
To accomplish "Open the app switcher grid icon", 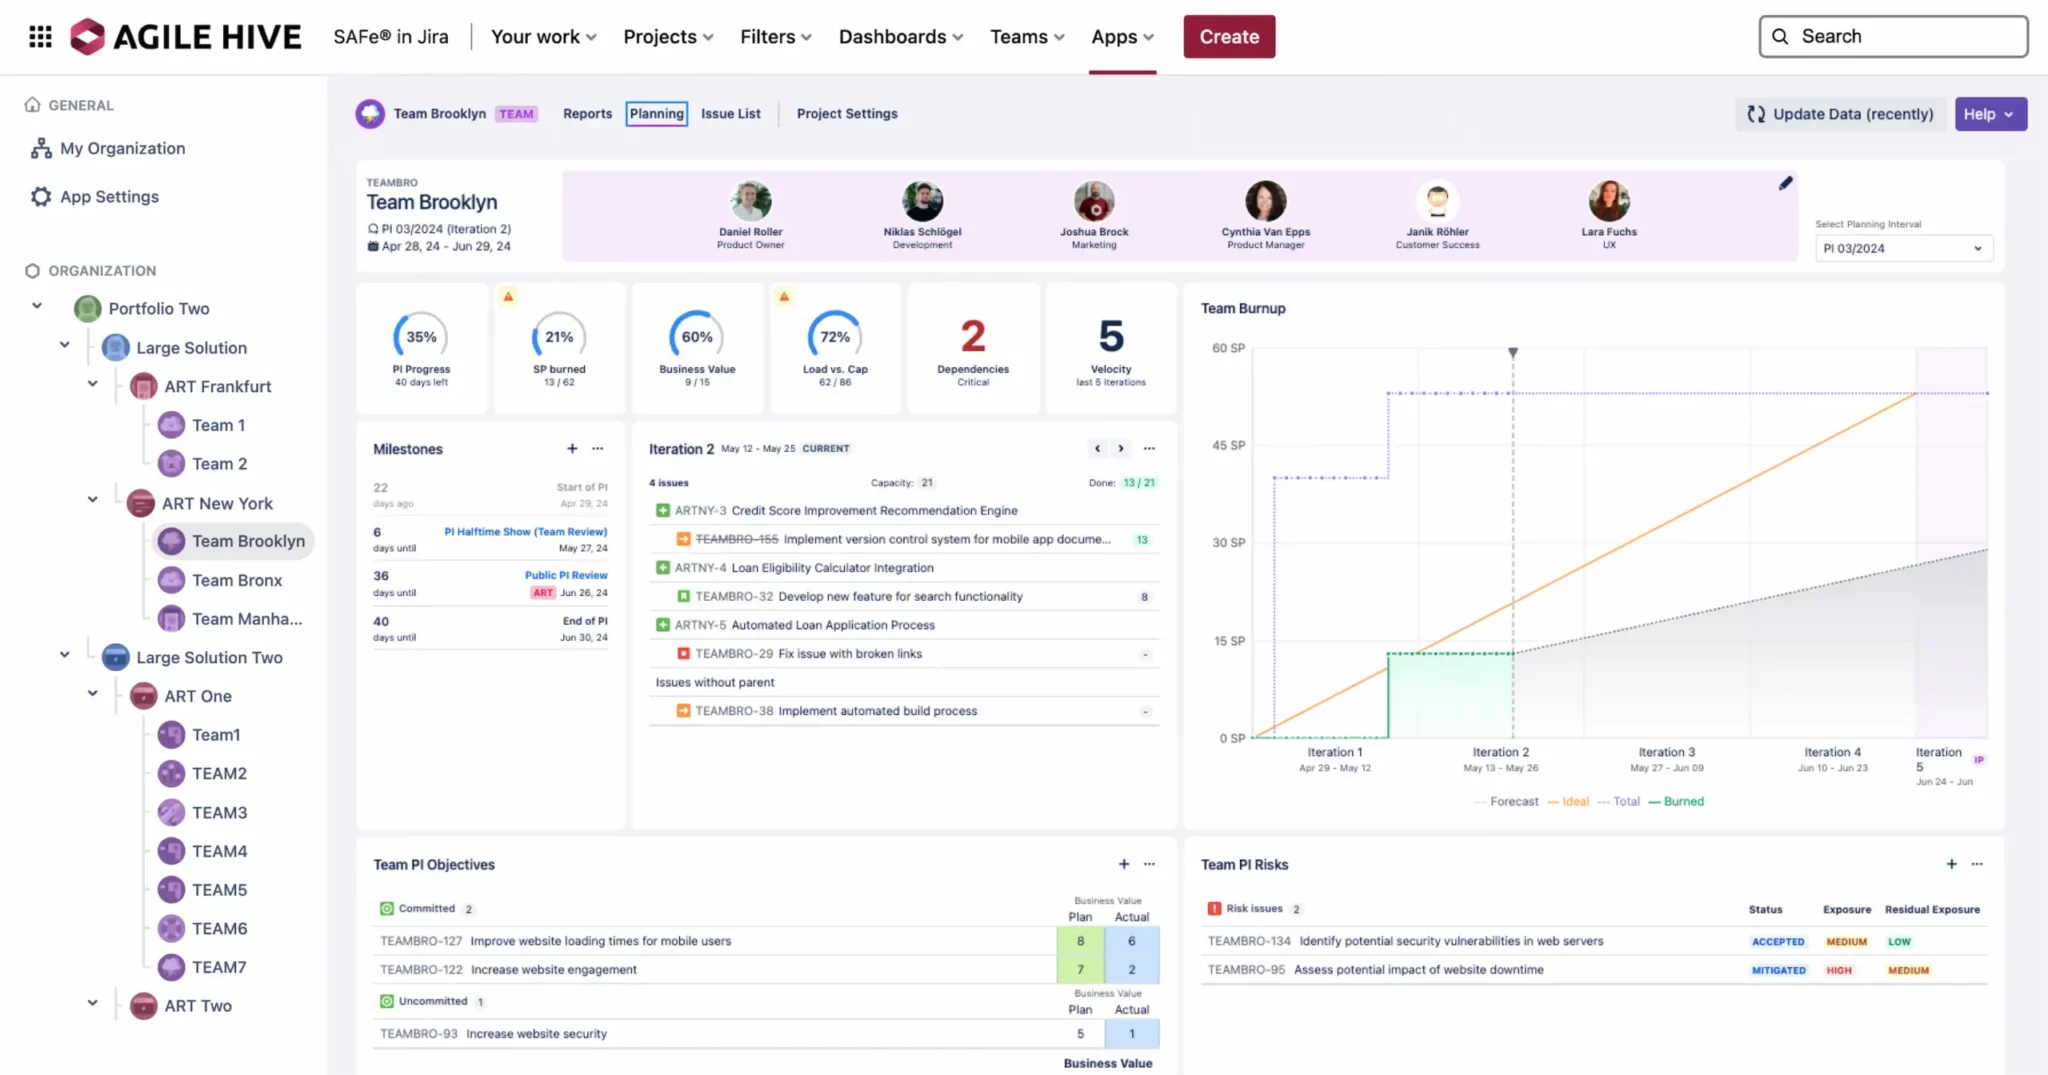I will click(x=40, y=37).
